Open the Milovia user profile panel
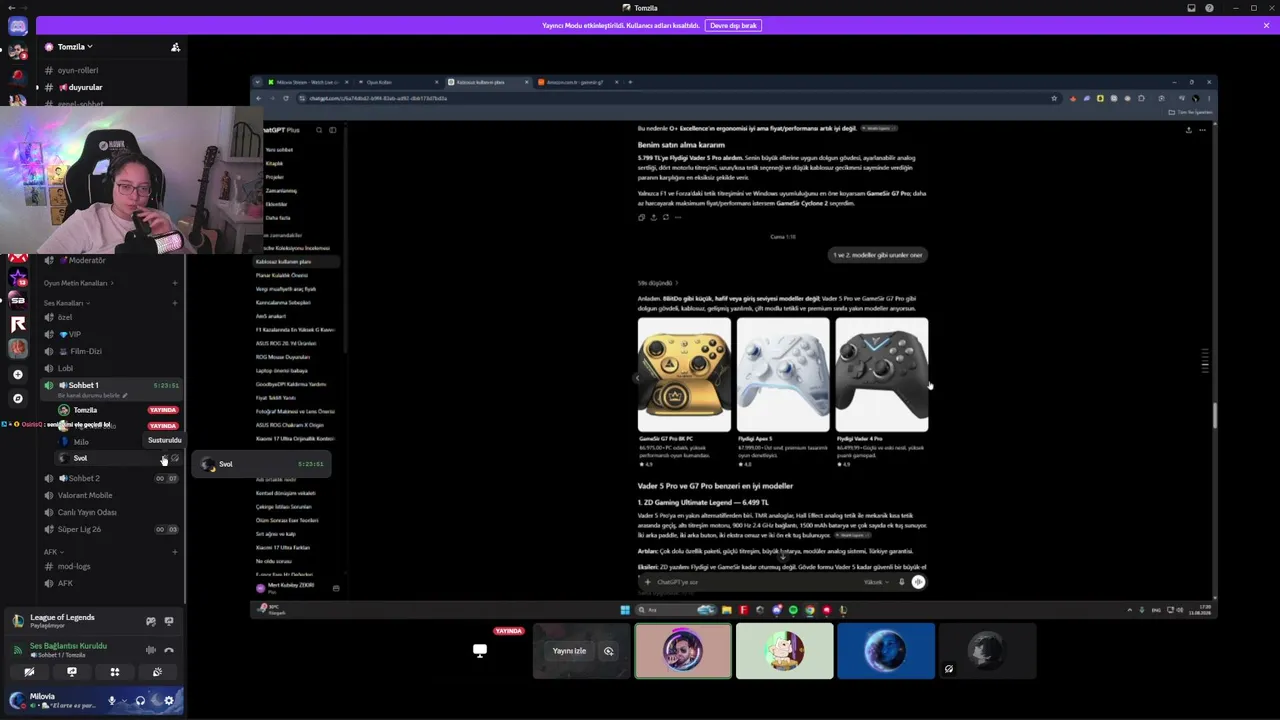 [53, 700]
